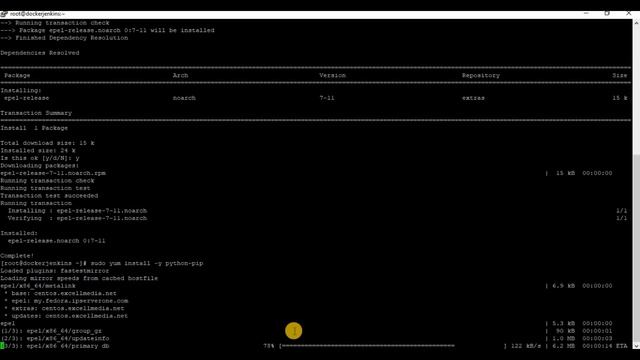Click the "6.9 kB" metalink size value
Screen dimensions: 640x360
pyautogui.click(x=564, y=286)
